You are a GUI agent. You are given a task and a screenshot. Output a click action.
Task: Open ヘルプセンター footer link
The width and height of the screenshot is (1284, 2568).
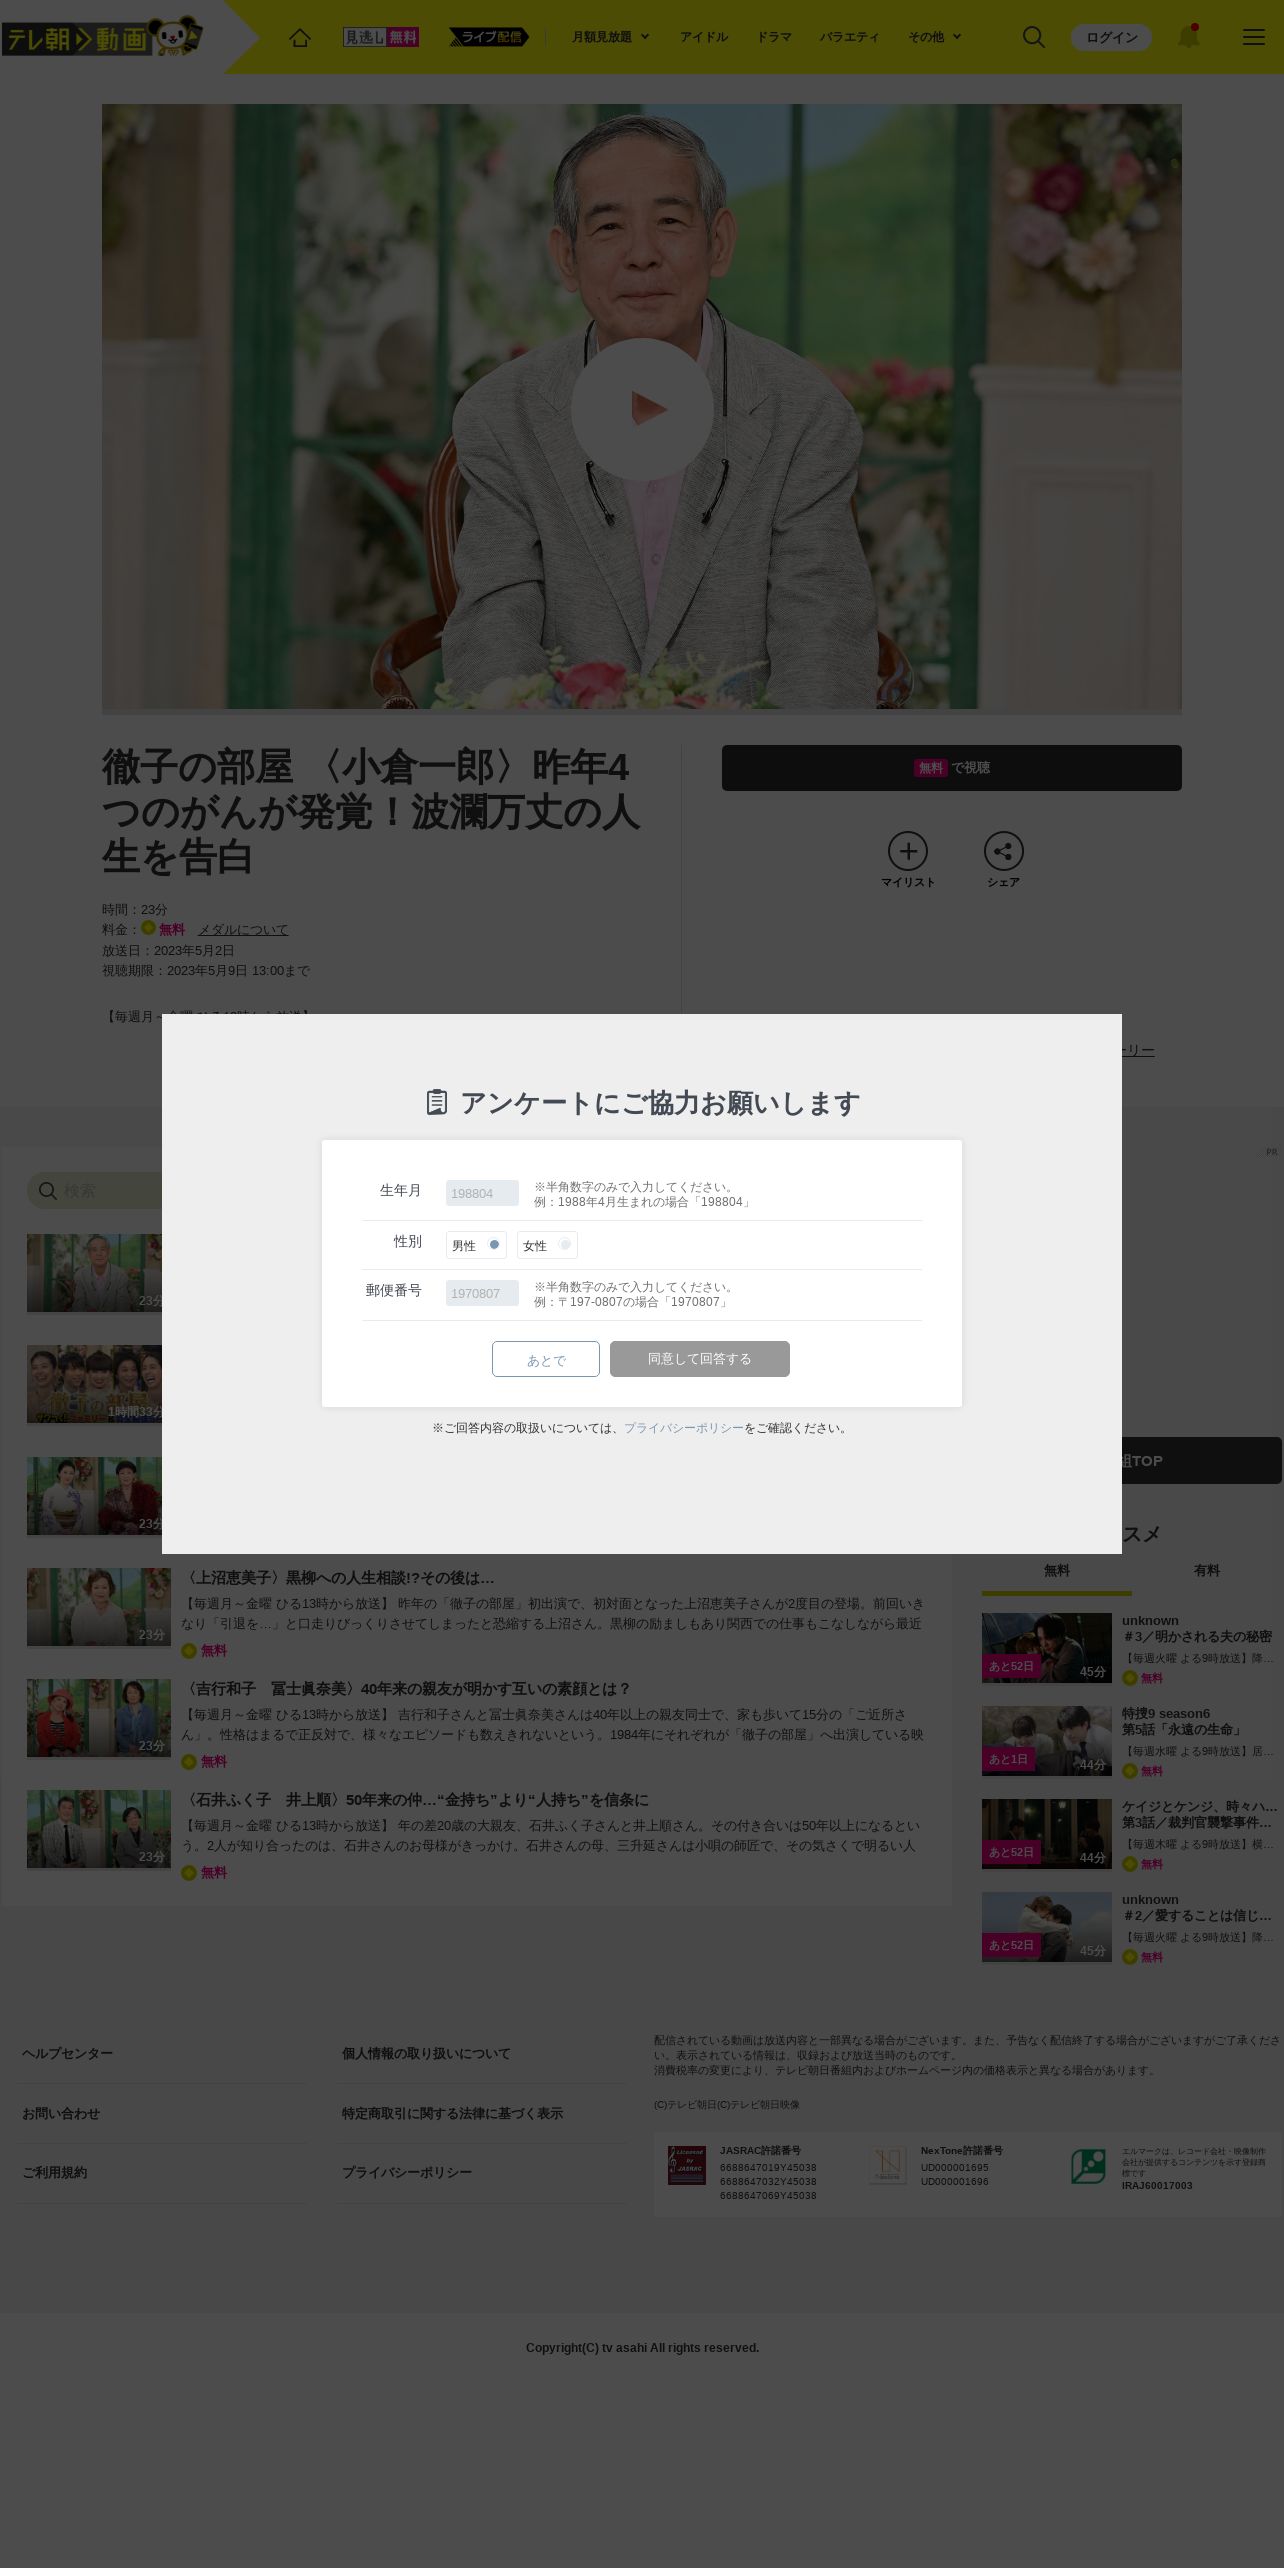point(68,2054)
